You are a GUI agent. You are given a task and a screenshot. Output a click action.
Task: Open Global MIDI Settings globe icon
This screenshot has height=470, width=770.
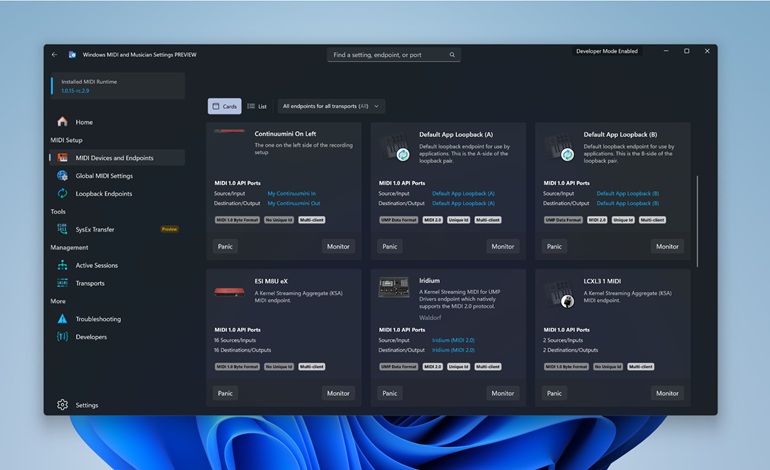click(x=62, y=175)
